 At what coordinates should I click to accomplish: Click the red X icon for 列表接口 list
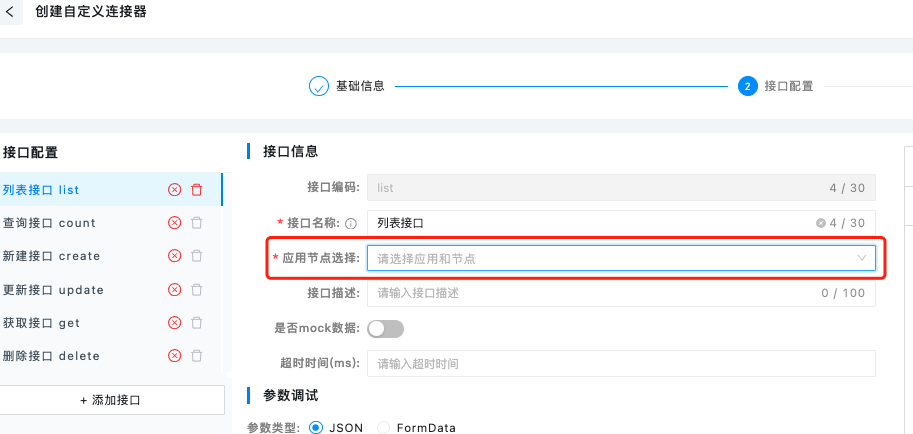[x=174, y=190]
